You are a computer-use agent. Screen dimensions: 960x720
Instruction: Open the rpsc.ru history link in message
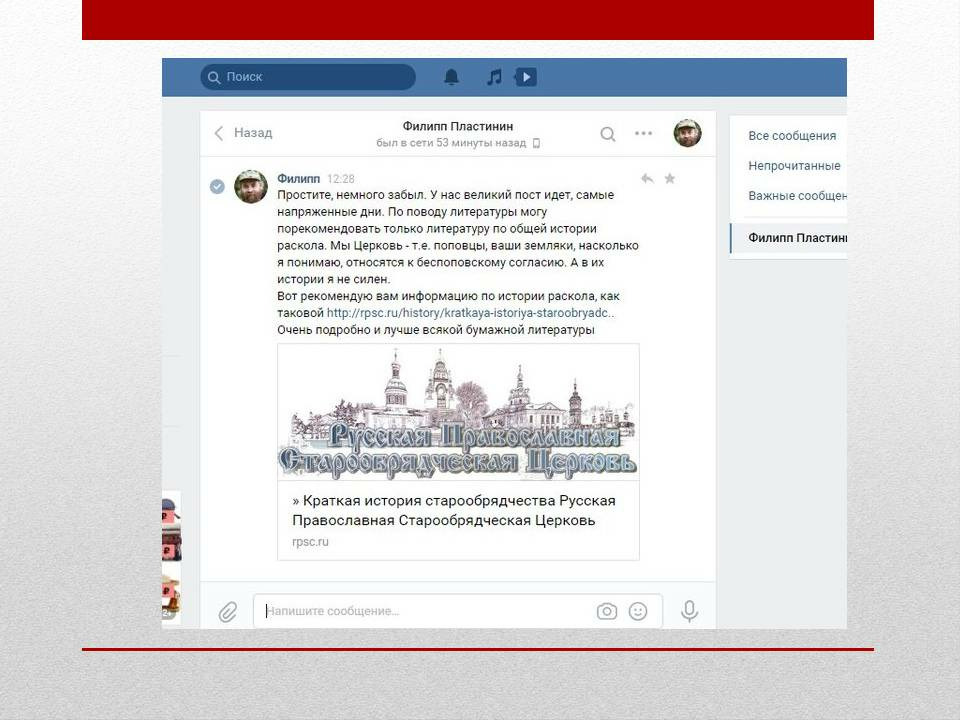470,313
